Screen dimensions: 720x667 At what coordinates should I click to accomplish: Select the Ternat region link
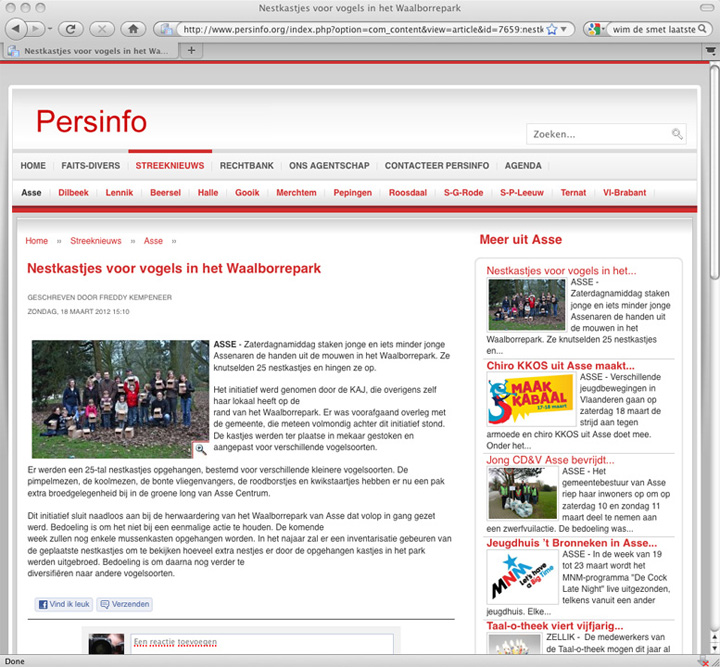[x=573, y=193]
